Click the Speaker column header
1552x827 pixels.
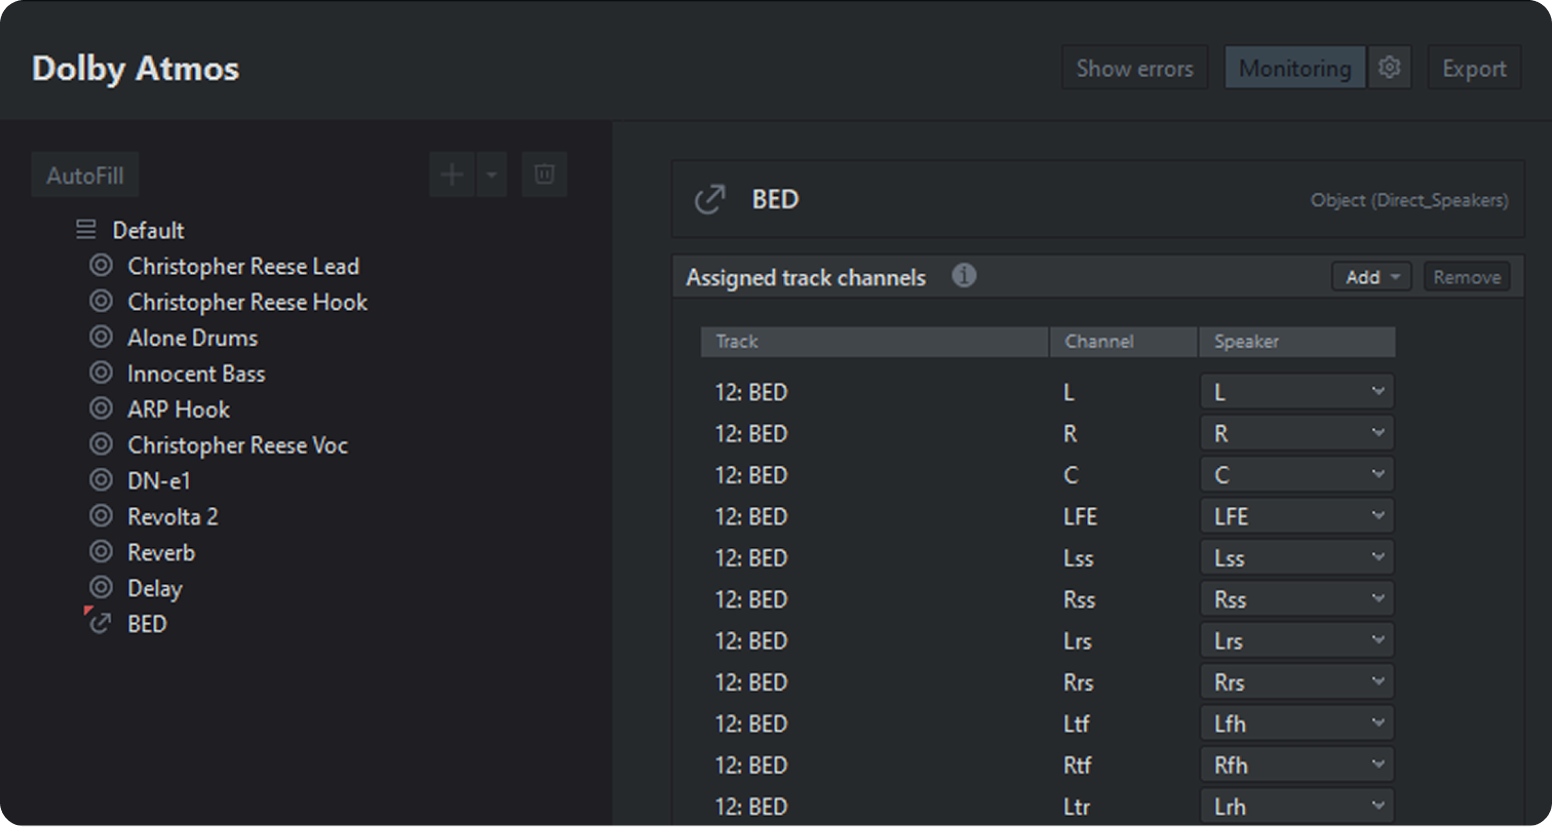tap(1297, 341)
